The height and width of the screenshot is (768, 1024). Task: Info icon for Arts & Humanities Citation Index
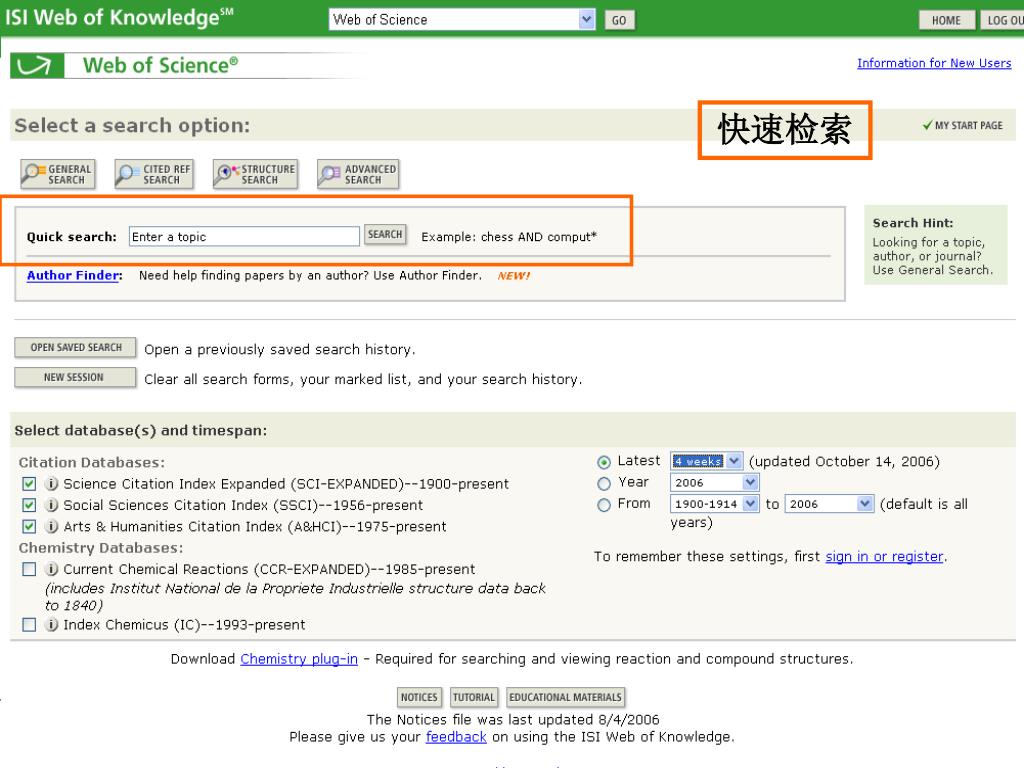[52, 526]
